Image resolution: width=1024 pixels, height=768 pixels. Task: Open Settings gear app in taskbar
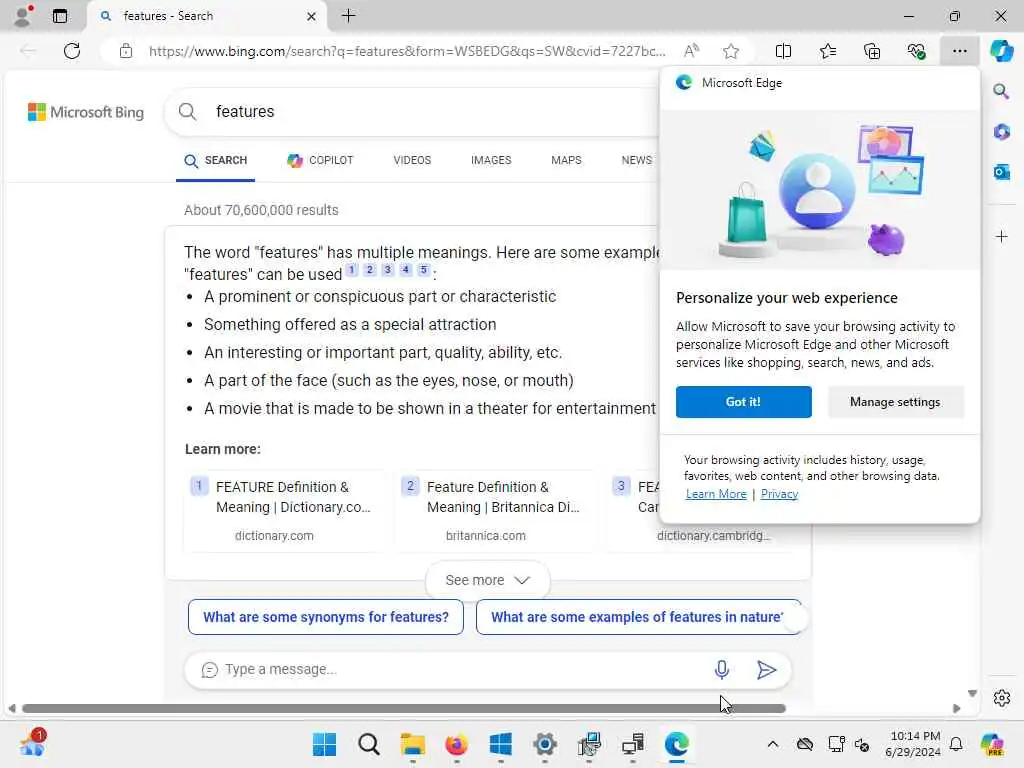[545, 744]
